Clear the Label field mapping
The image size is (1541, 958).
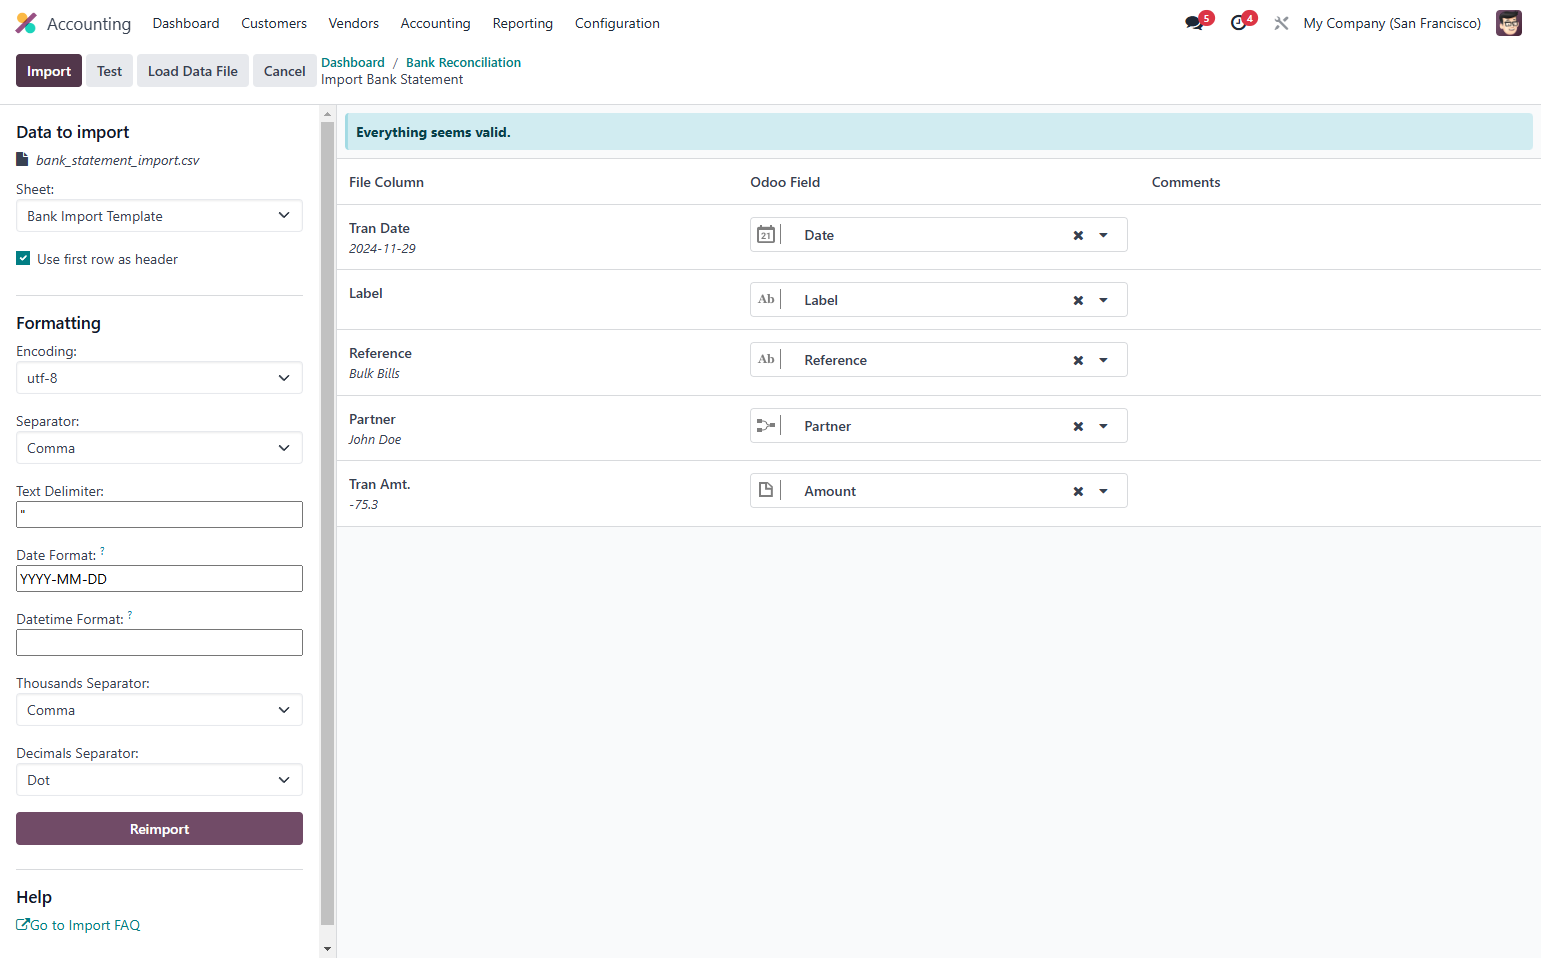pyautogui.click(x=1078, y=301)
